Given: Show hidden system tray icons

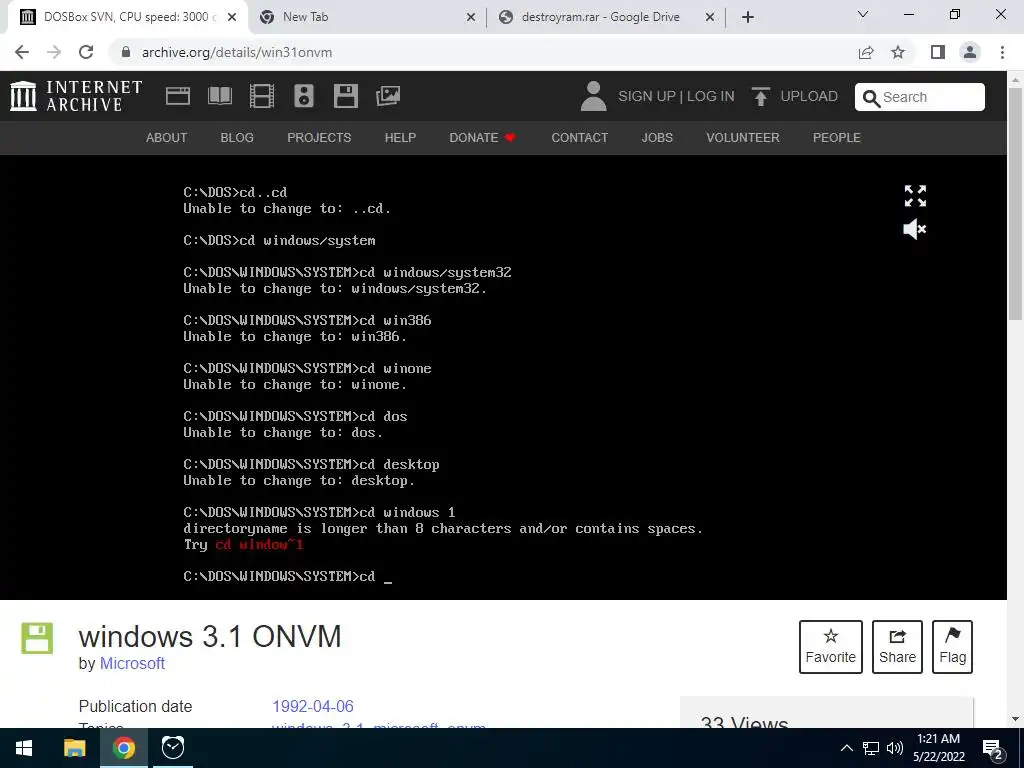Looking at the screenshot, I should tap(846, 748).
